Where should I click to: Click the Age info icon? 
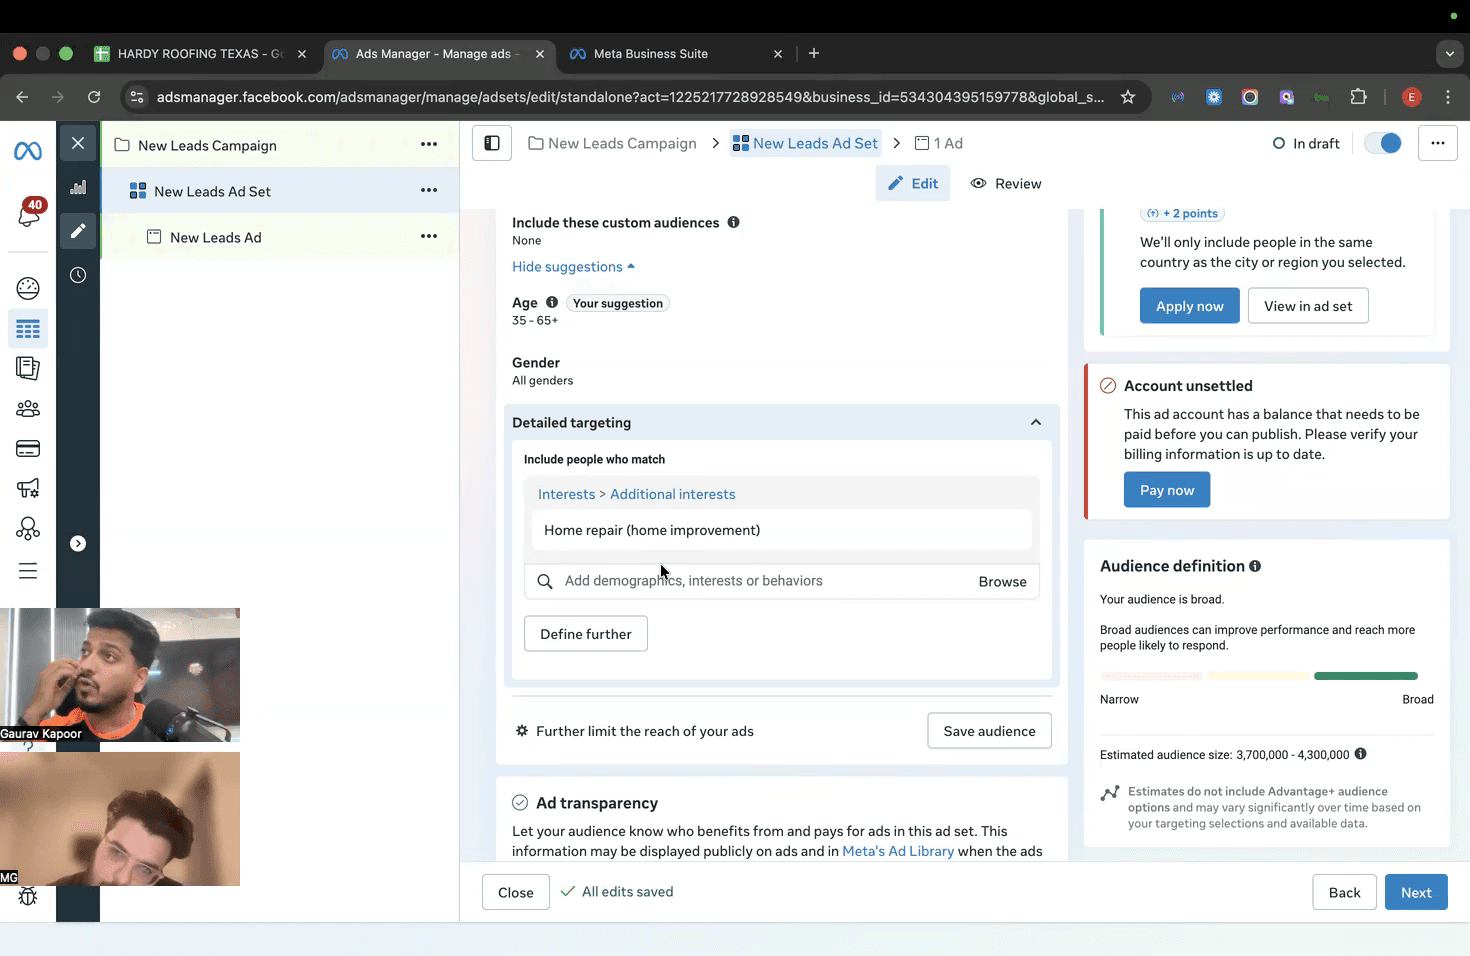pos(552,302)
